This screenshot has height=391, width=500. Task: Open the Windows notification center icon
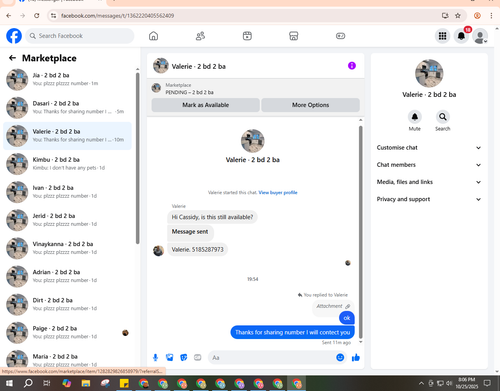[487, 383]
